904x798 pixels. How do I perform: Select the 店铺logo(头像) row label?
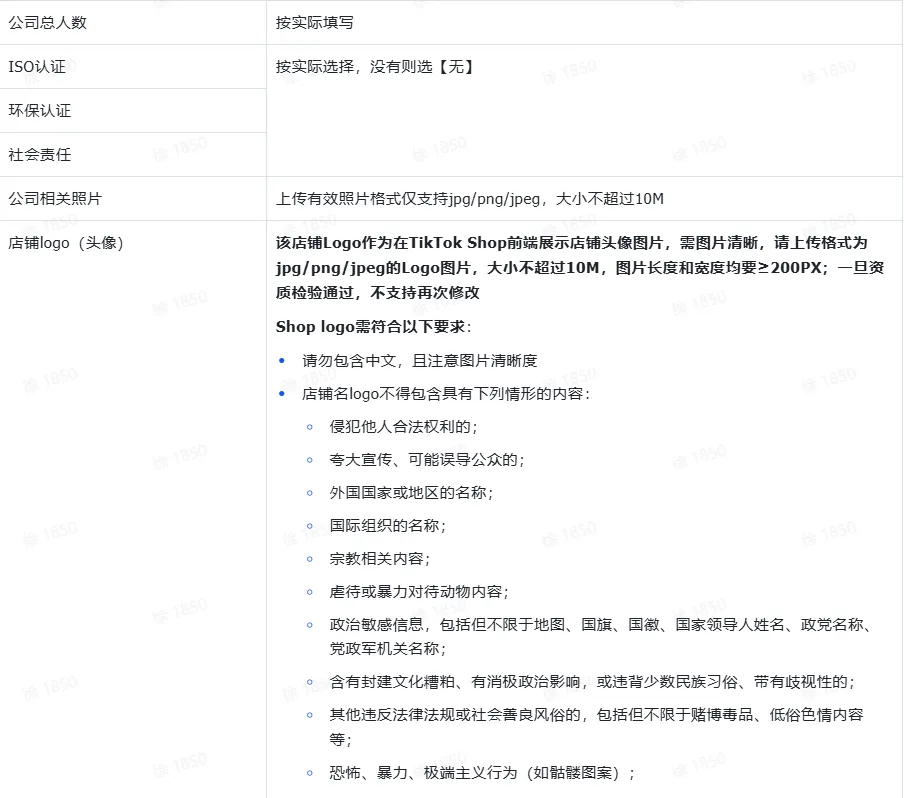(66, 243)
